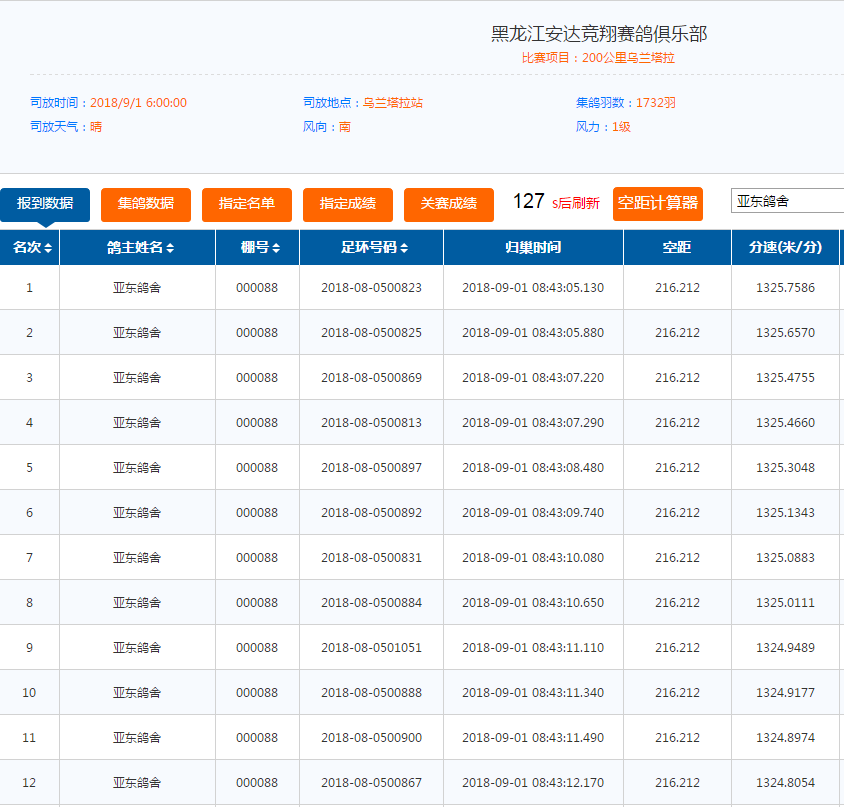844x807 pixels.
Task: Select ring number 2018-08-0500888
Action: (x=371, y=692)
